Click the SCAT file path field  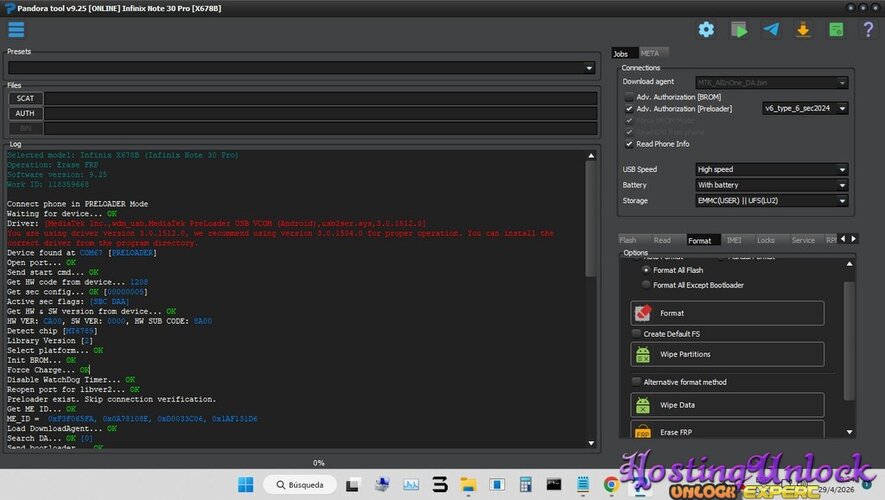[x=321, y=98]
